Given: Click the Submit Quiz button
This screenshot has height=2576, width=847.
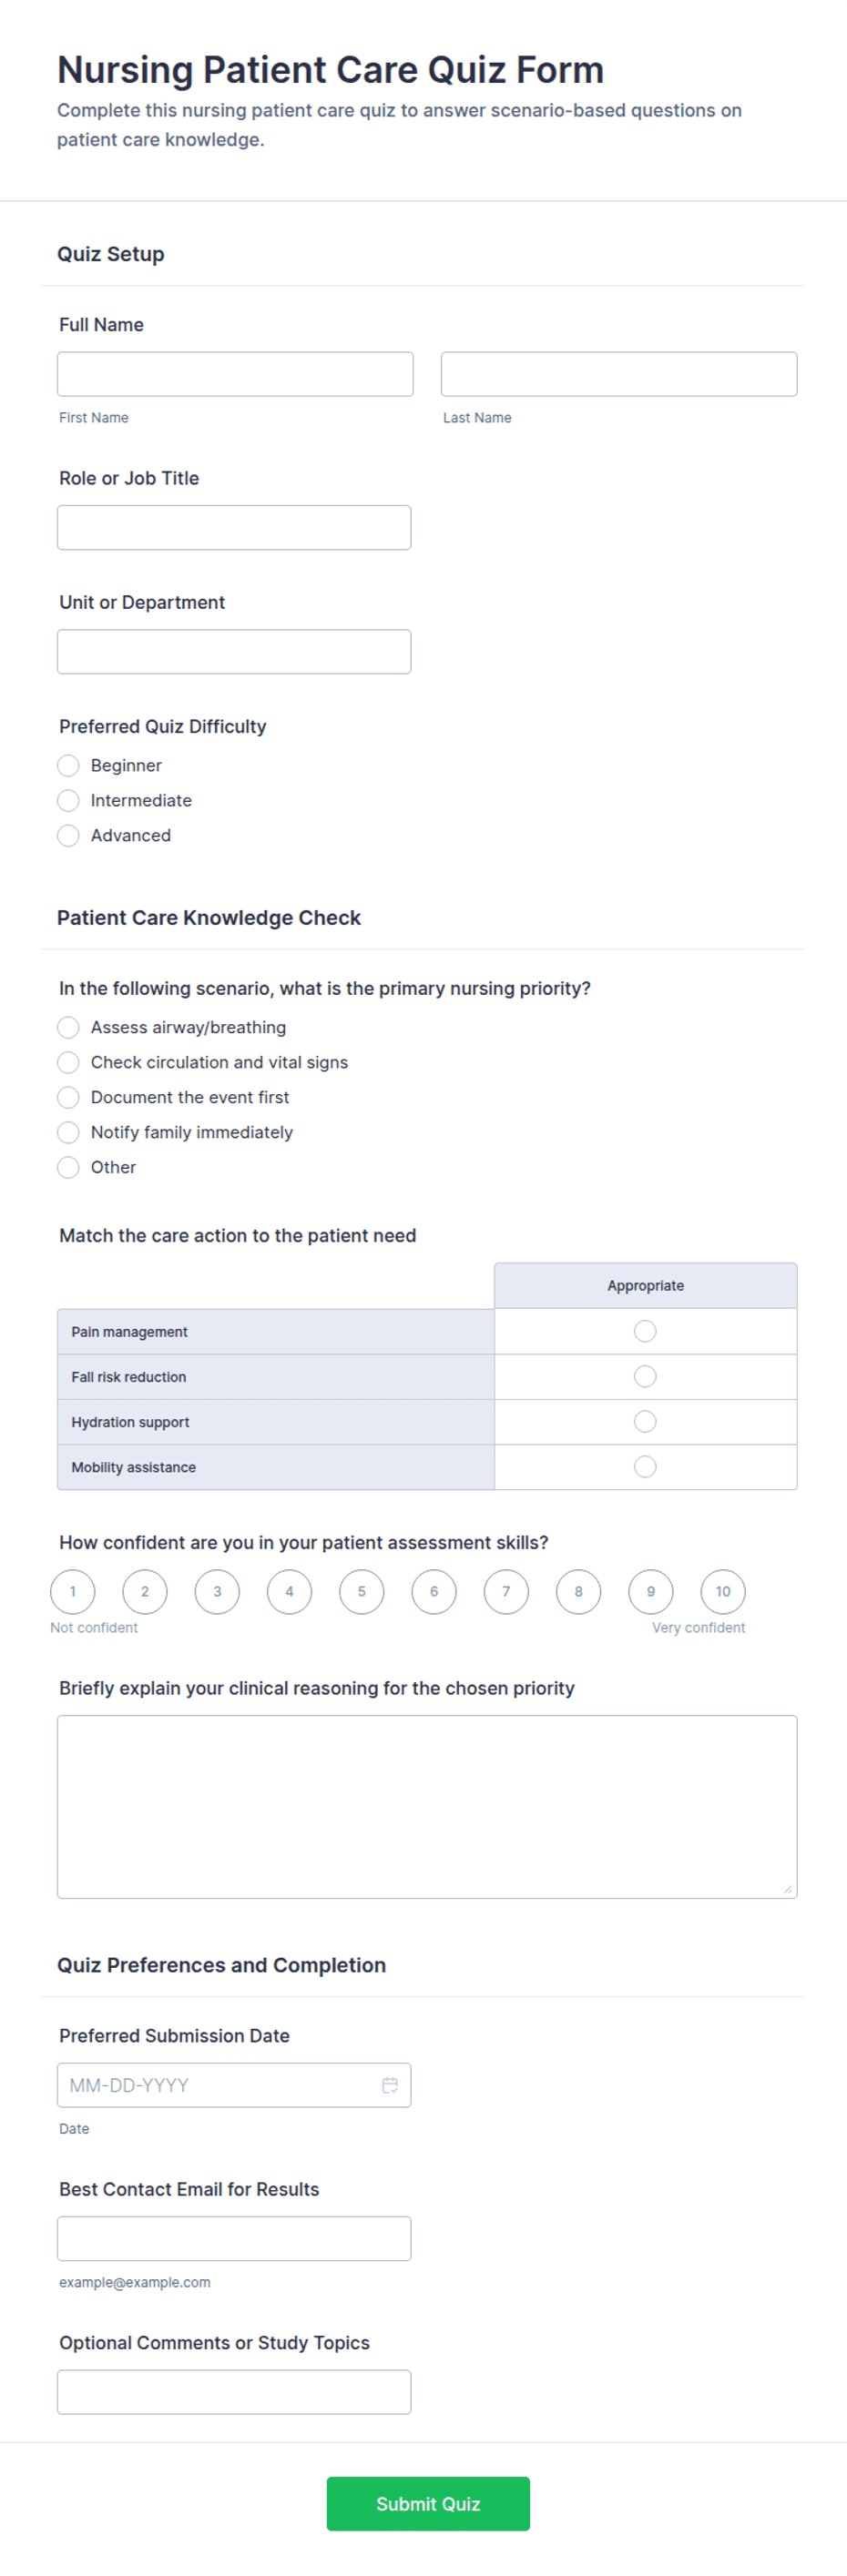Looking at the screenshot, I should 428,2503.
